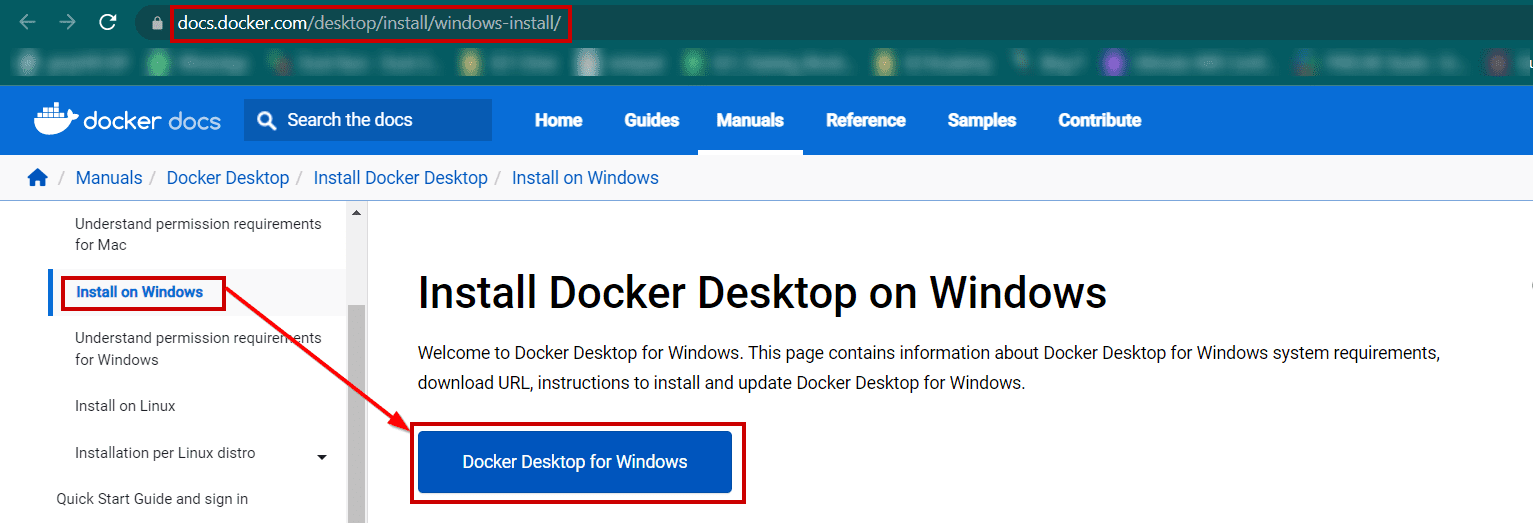Open Install on Linux sidebar item
Image resolution: width=1533 pixels, height=523 pixels.
point(125,406)
